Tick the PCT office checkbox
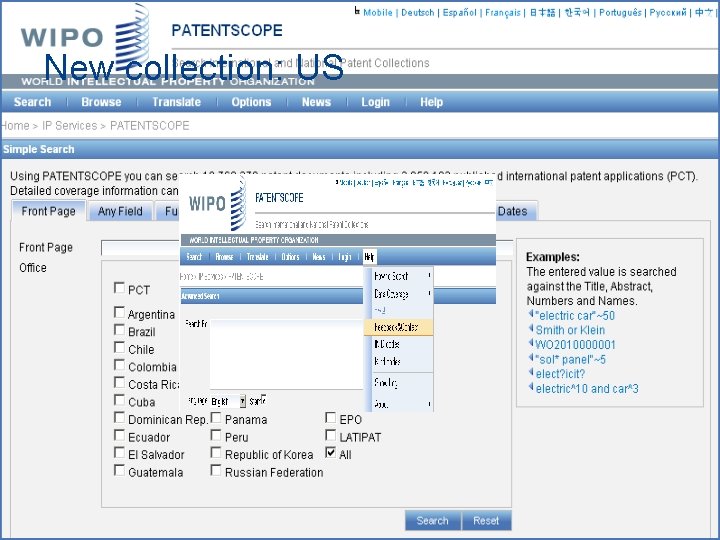 click(119, 288)
